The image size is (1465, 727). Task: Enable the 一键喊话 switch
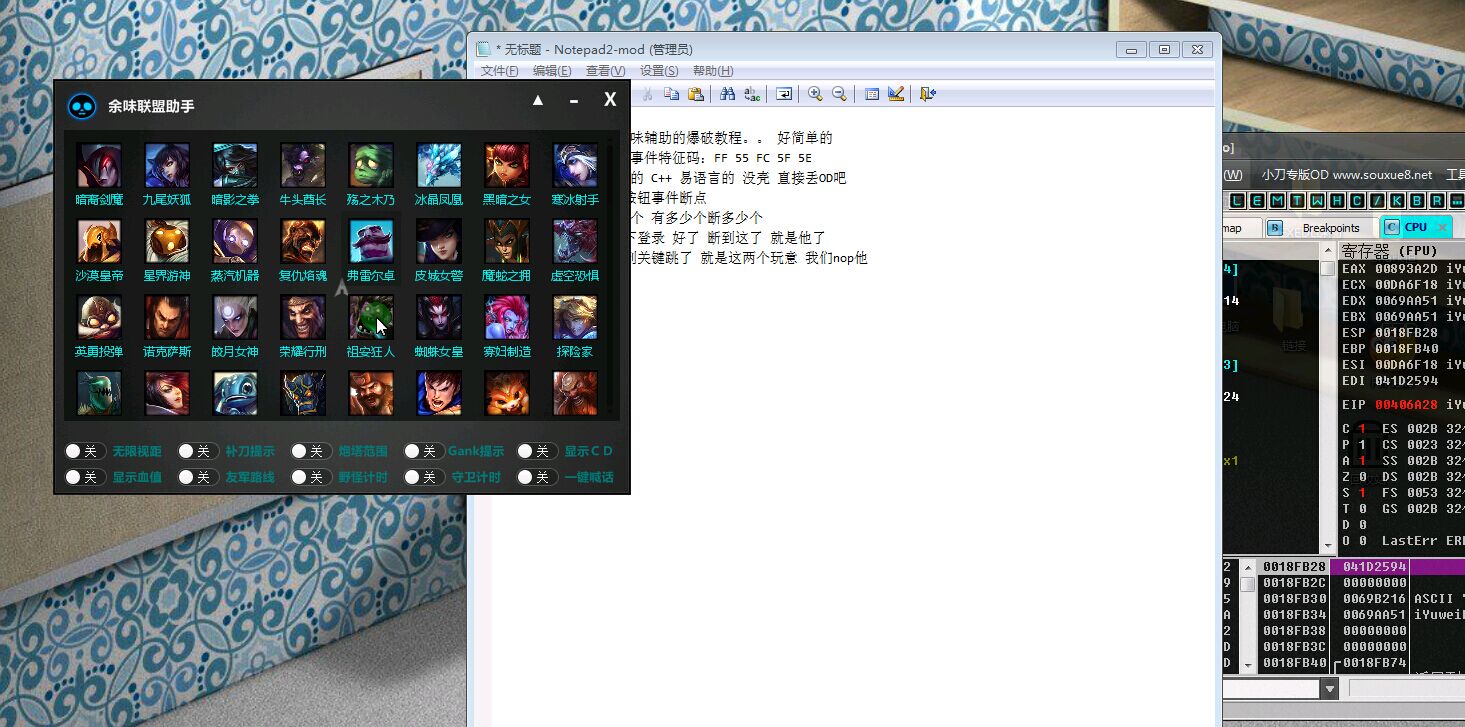537,477
